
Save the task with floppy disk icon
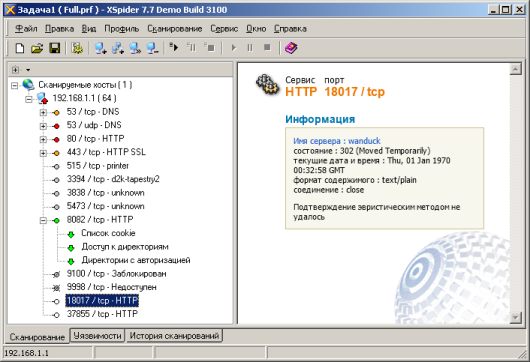[x=55, y=48]
